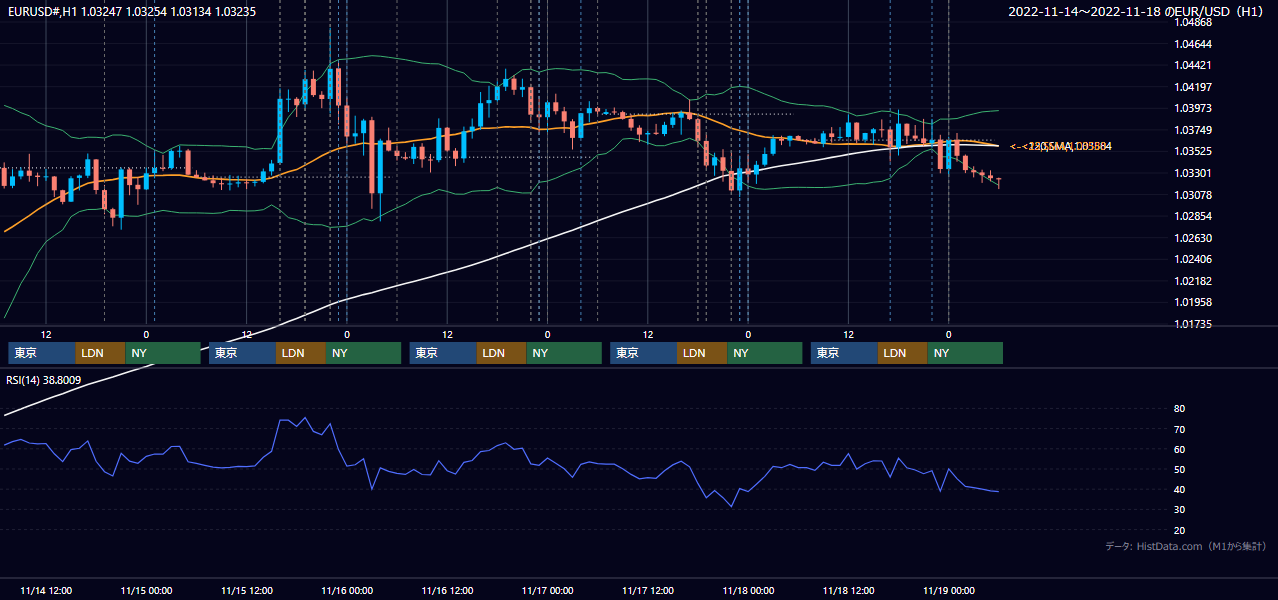Pick the 1.03749 price axis value
Screen dimensions: 1278x600
pyautogui.click(x=1193, y=130)
